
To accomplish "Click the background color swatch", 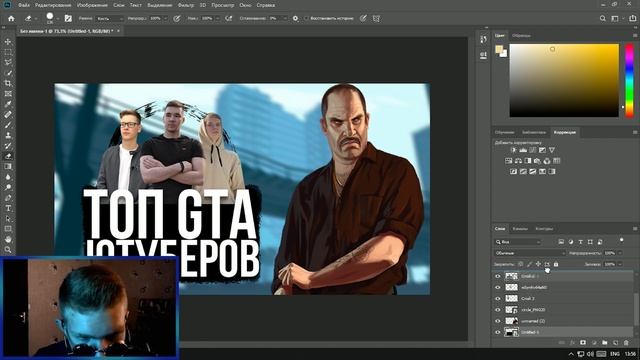I will pos(504,53).
